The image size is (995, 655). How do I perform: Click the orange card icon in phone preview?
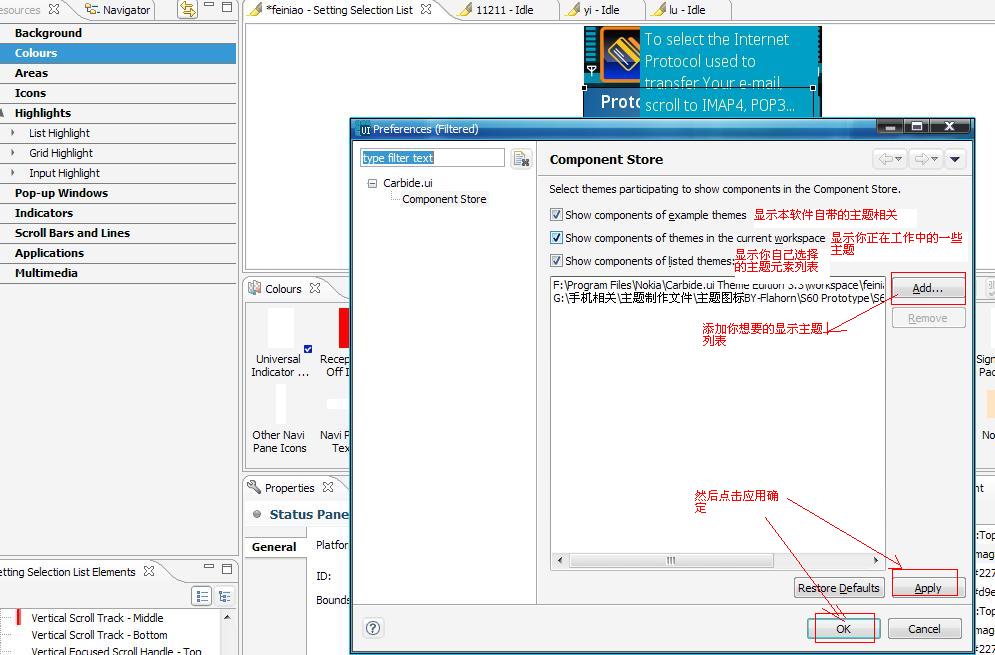tap(619, 56)
